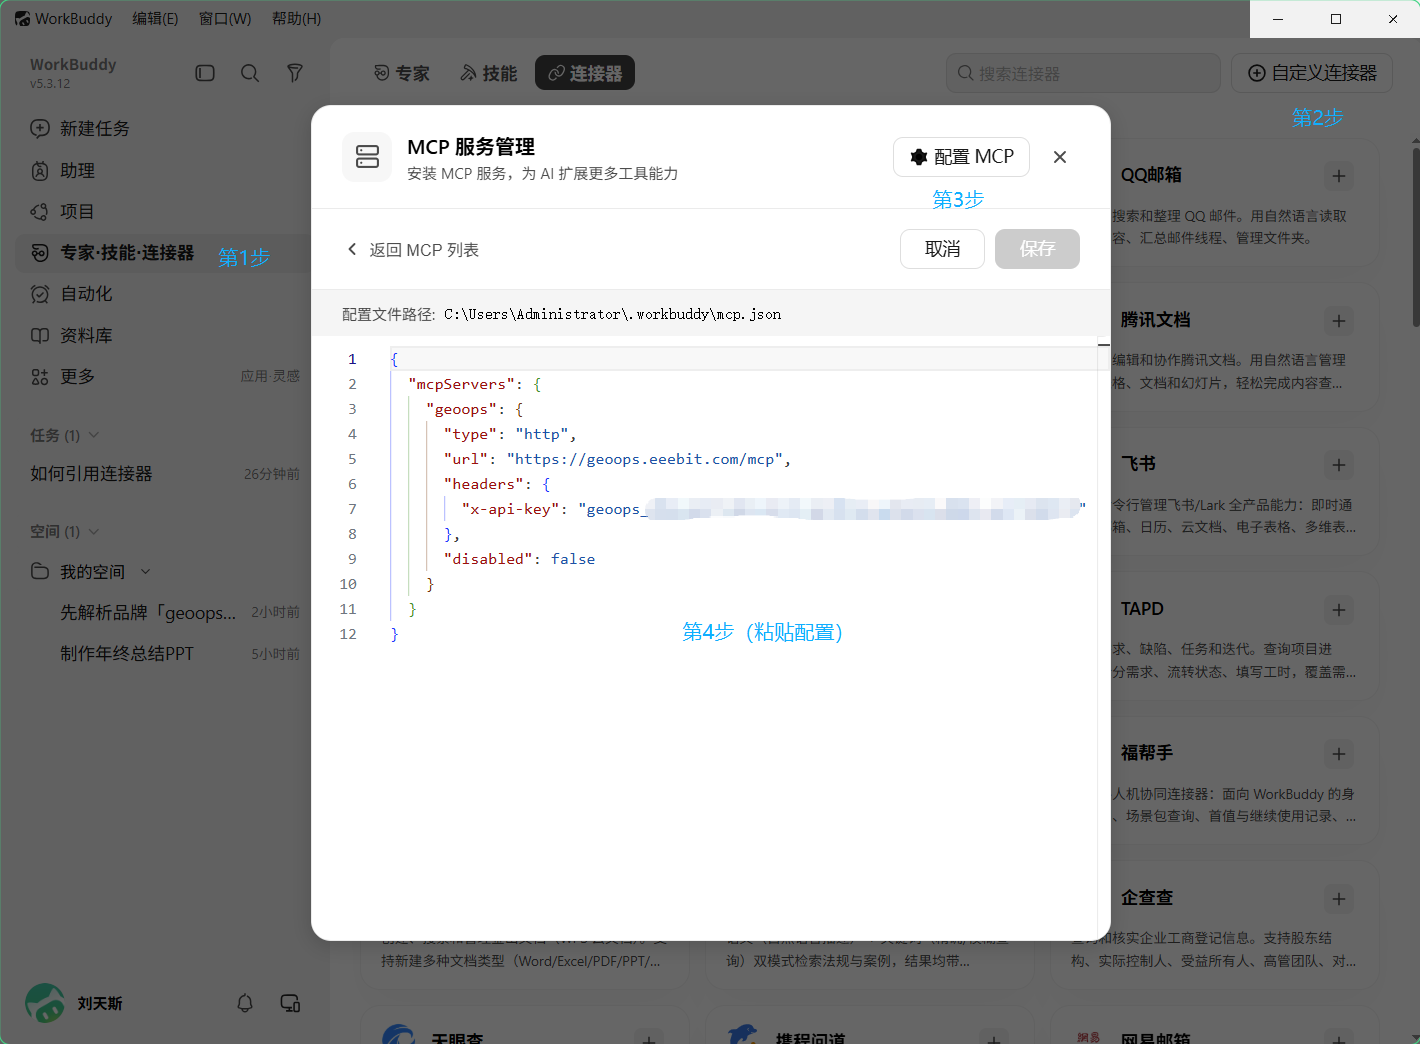Expand 我的空间 dropdown chevron
This screenshot has height=1044, width=1420.
click(x=145, y=572)
